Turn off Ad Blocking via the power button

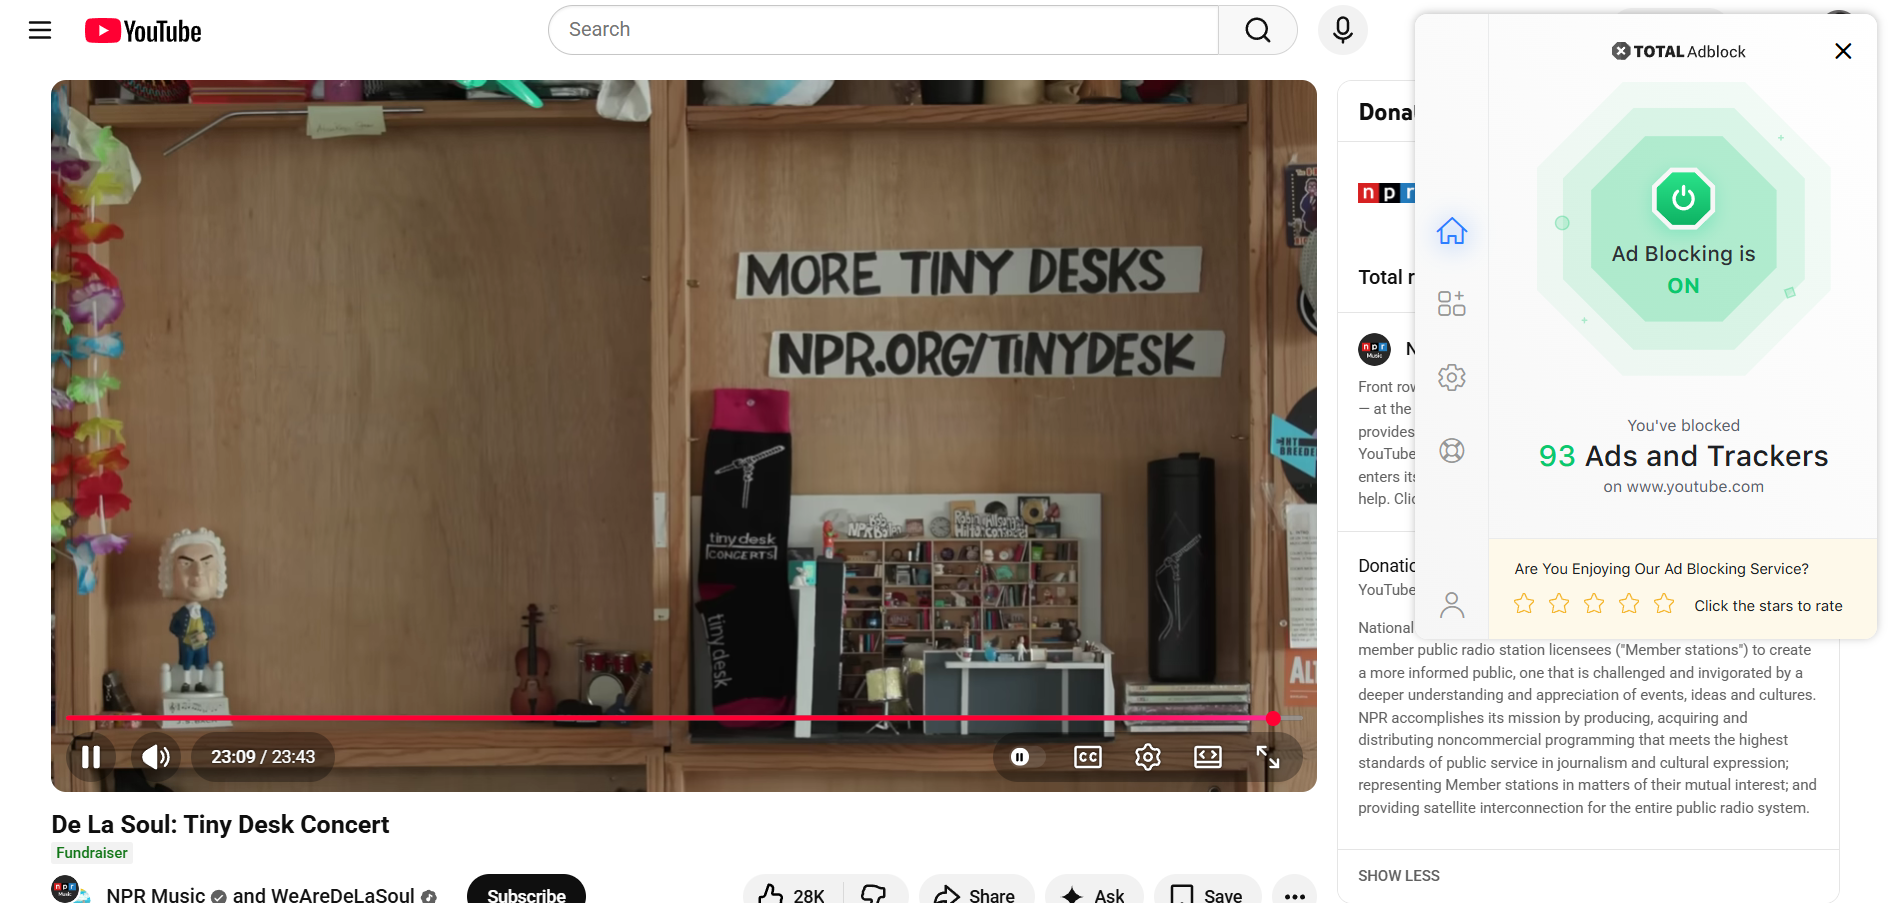(1683, 198)
